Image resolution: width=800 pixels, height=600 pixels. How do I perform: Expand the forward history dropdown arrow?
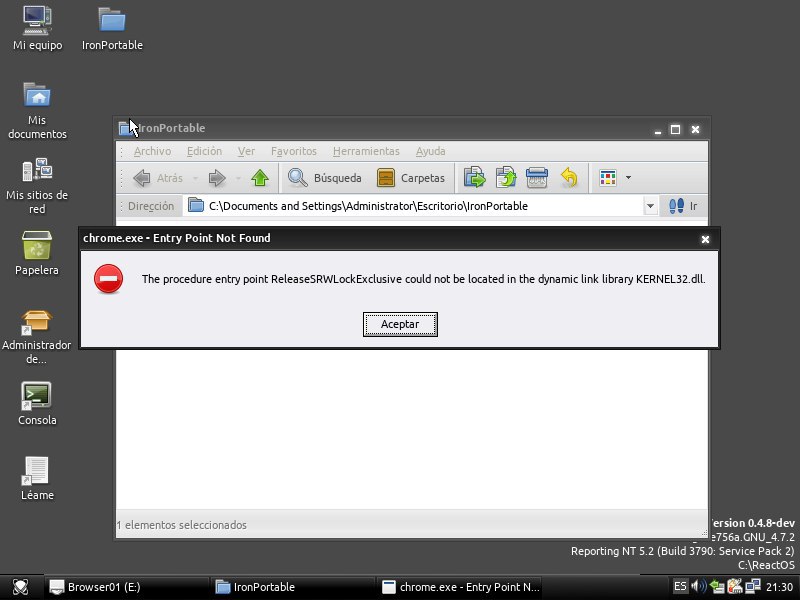(238, 179)
